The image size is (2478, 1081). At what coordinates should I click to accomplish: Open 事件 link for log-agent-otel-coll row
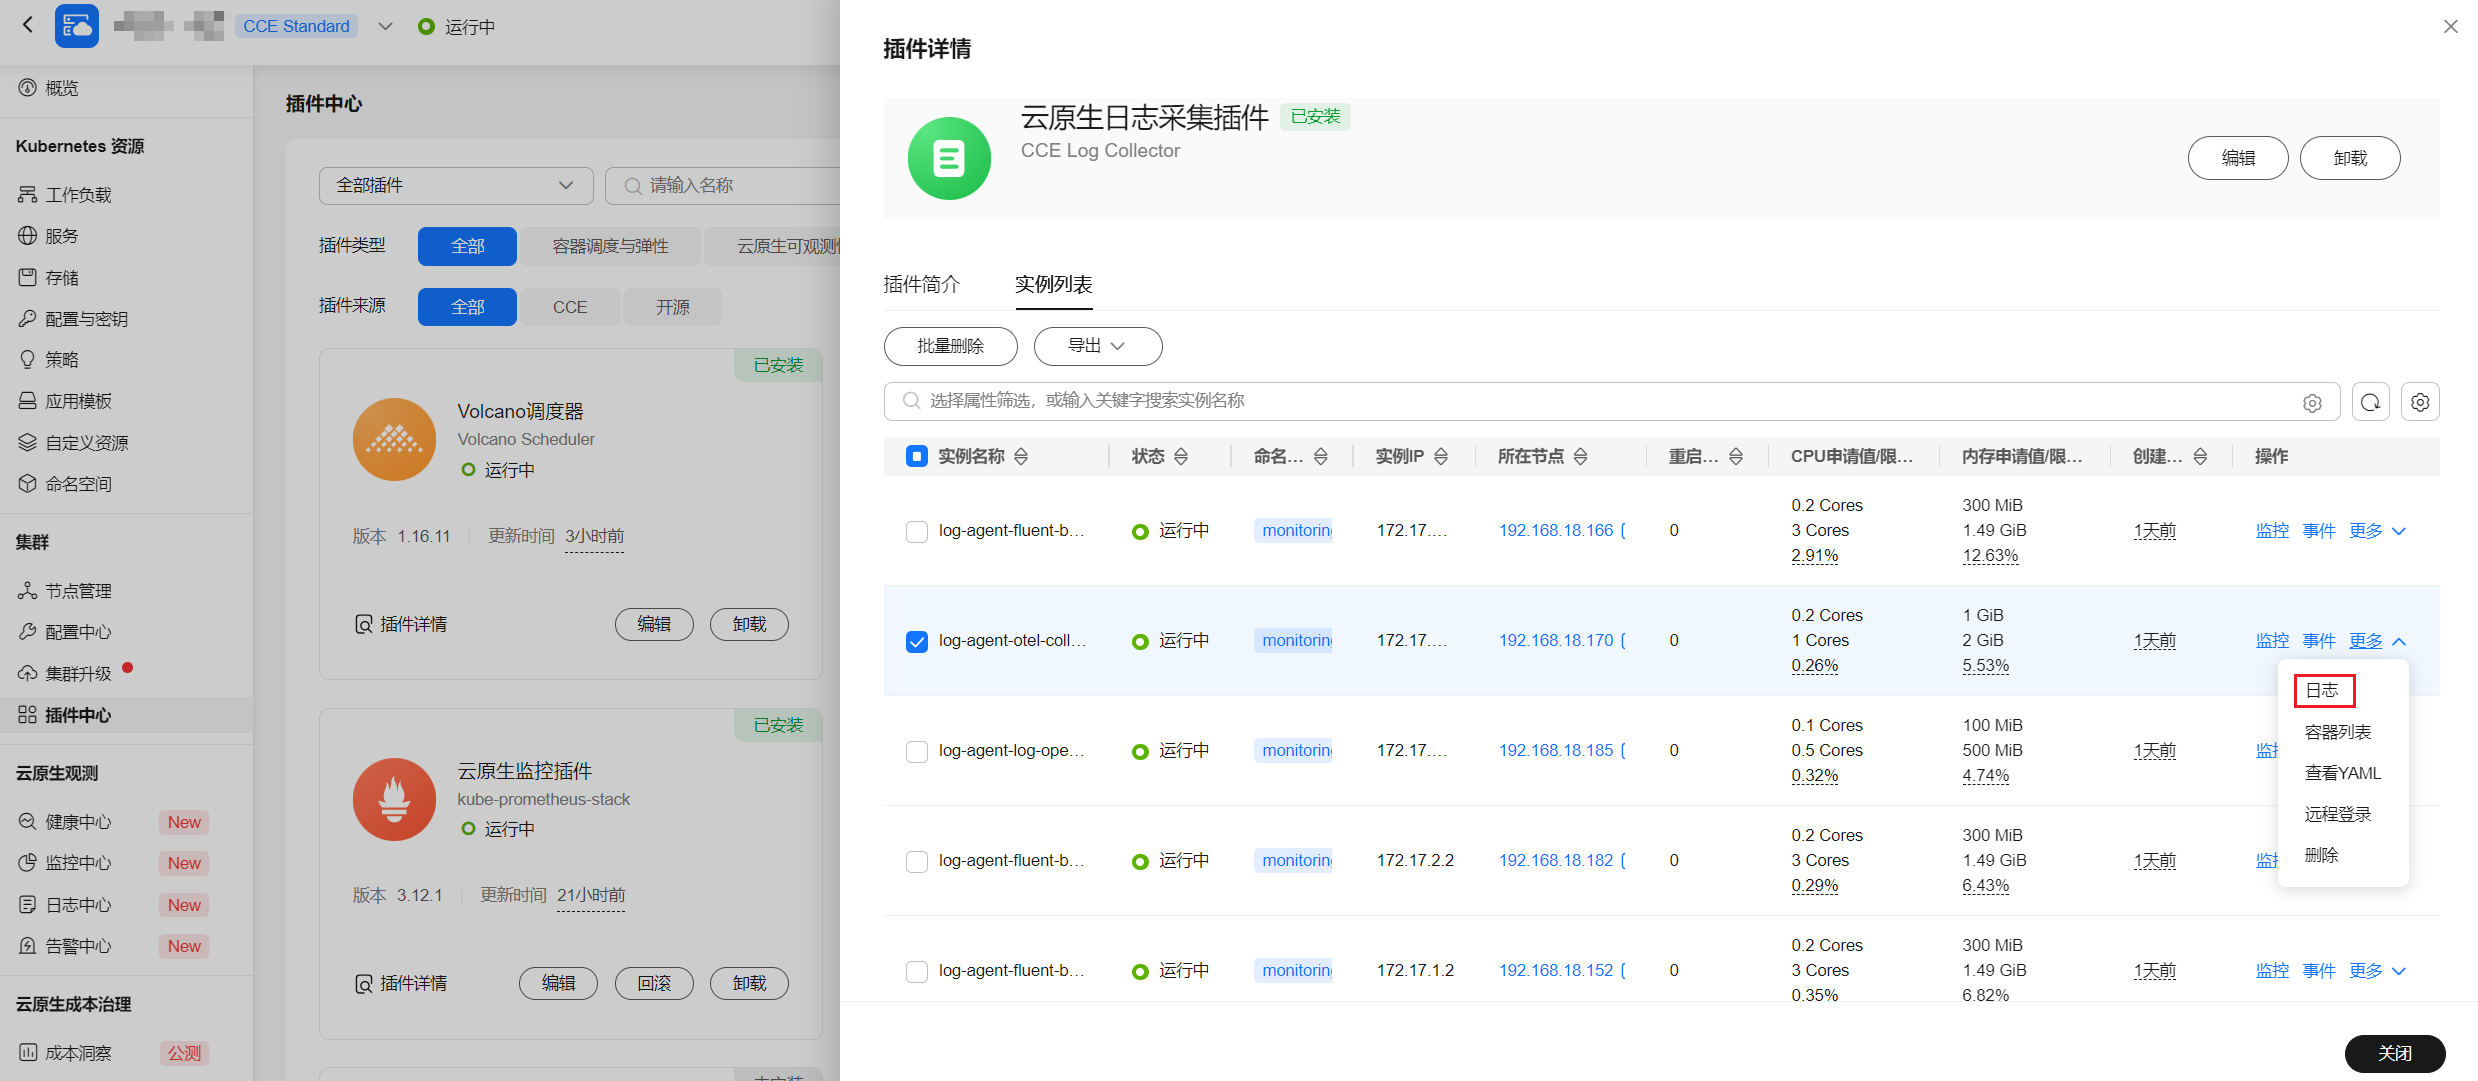click(x=2319, y=641)
